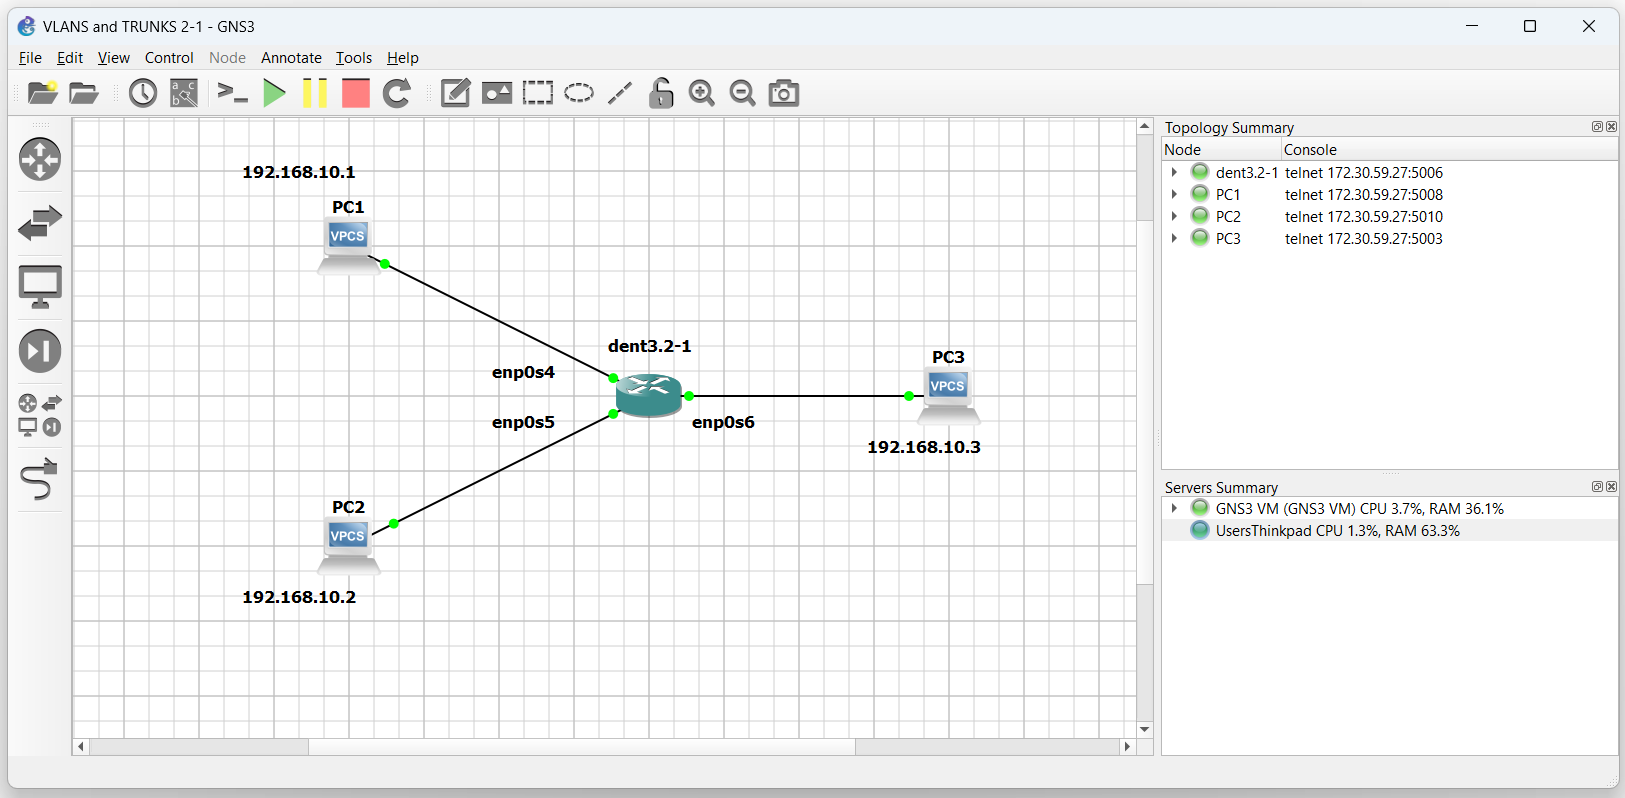The image size is (1625, 798).
Task: Click canvas vertical scrollbar down arrow
Action: (x=1145, y=730)
